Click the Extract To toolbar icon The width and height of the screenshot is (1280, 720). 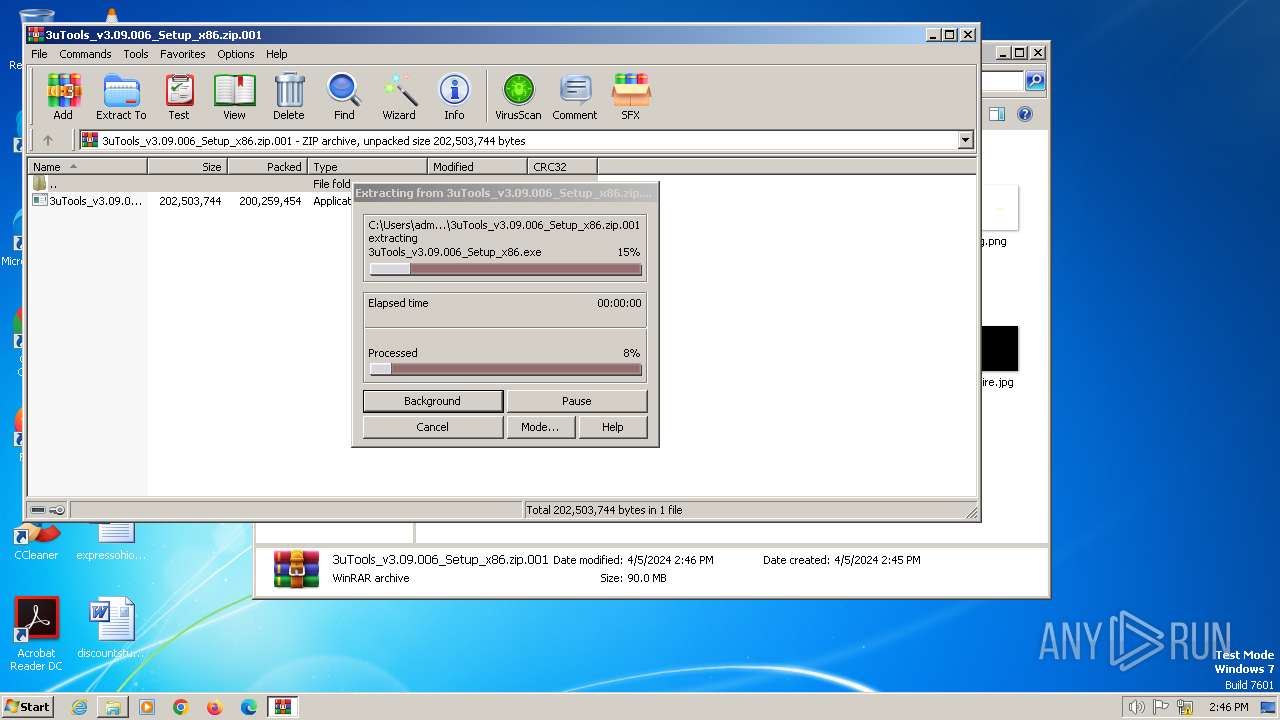(x=121, y=97)
